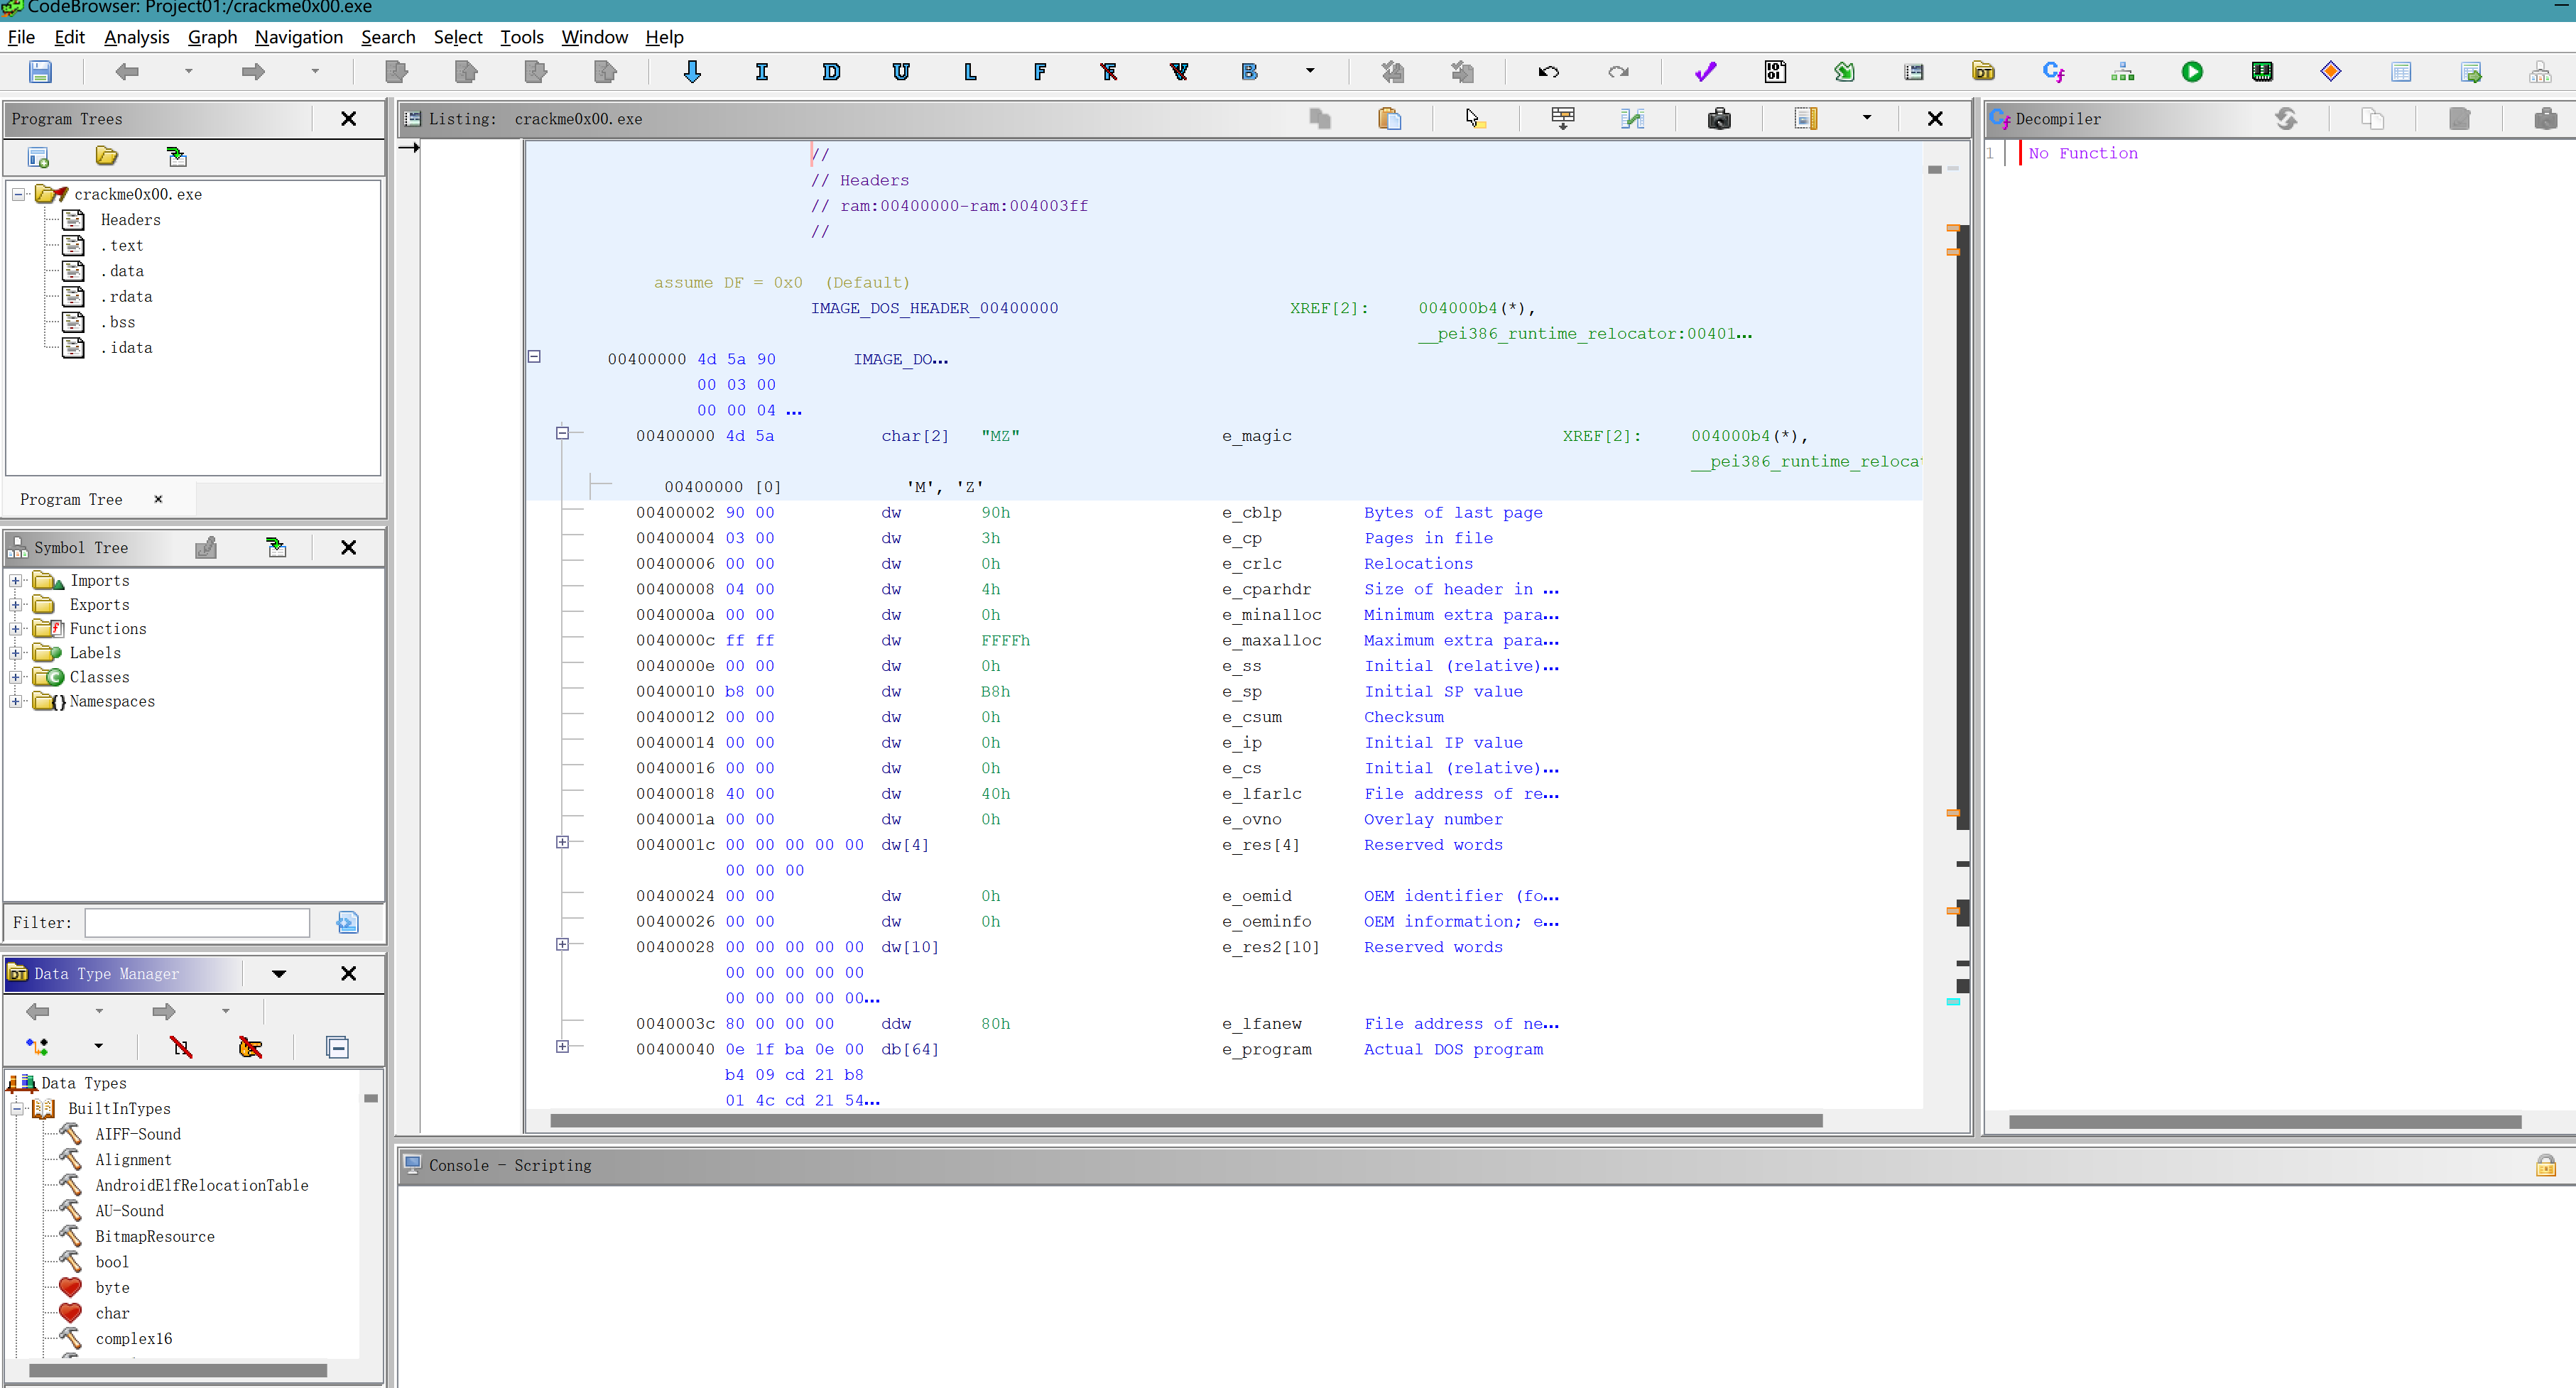The height and width of the screenshot is (1388, 2576).
Task: Click the collapse-all icon in Data Type Manager
Action: coord(338,1047)
